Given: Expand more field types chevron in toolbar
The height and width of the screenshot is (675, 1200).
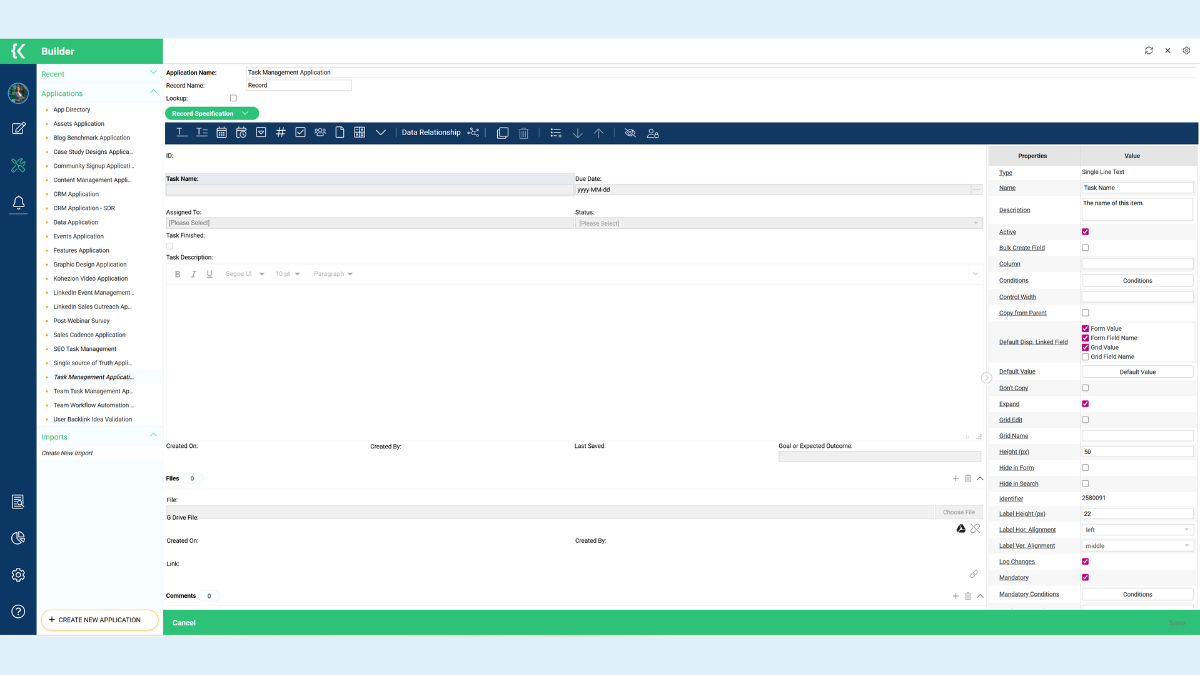Looking at the screenshot, I should tap(380, 133).
